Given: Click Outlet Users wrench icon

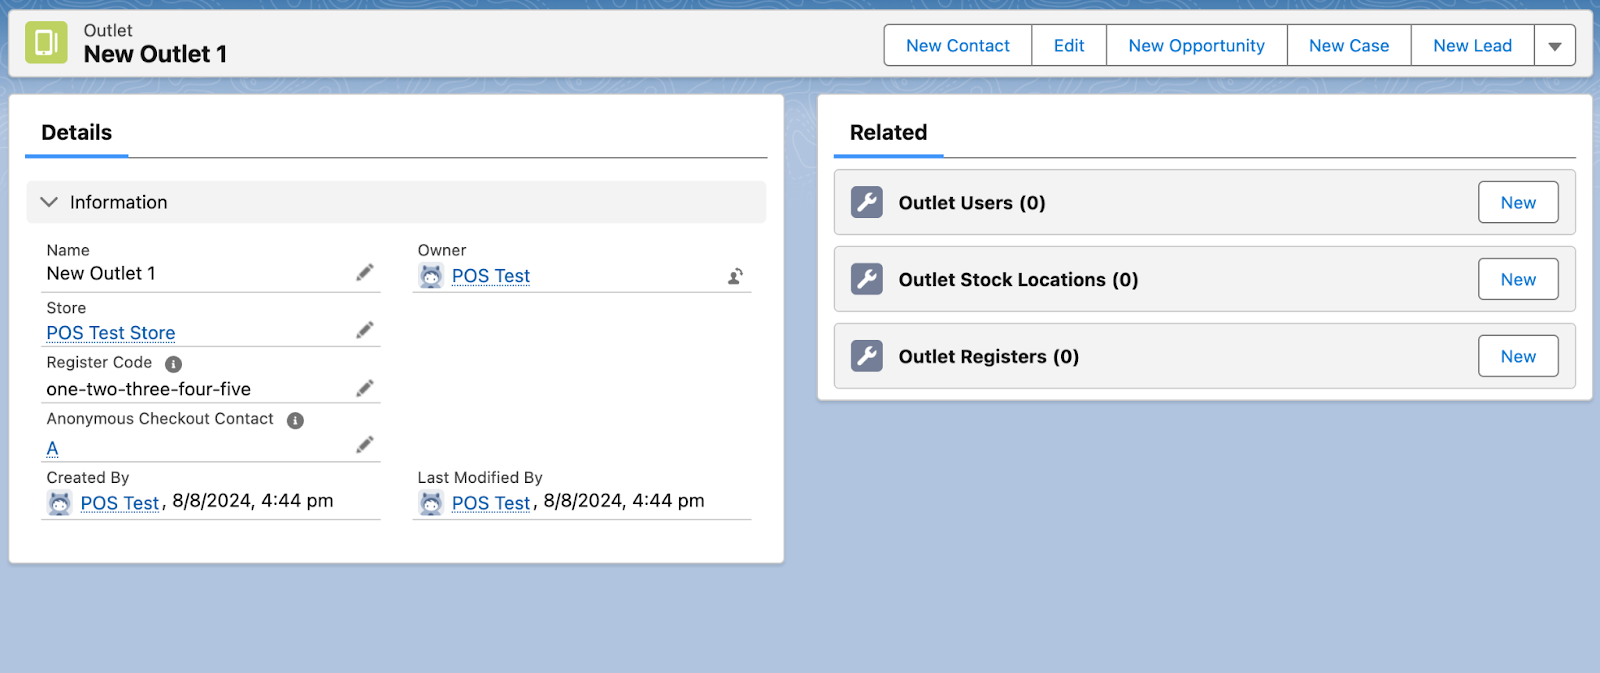Looking at the screenshot, I should point(867,202).
